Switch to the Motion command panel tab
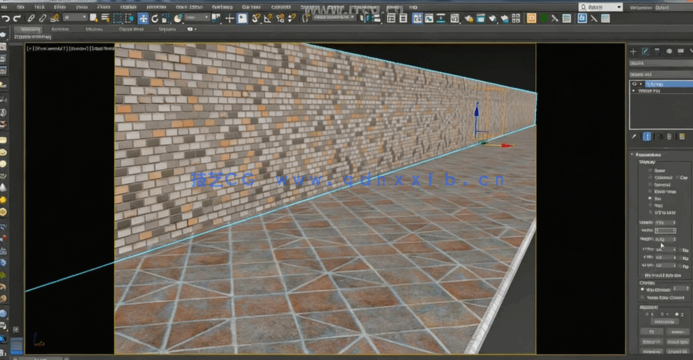The image size is (693, 360). (669, 51)
